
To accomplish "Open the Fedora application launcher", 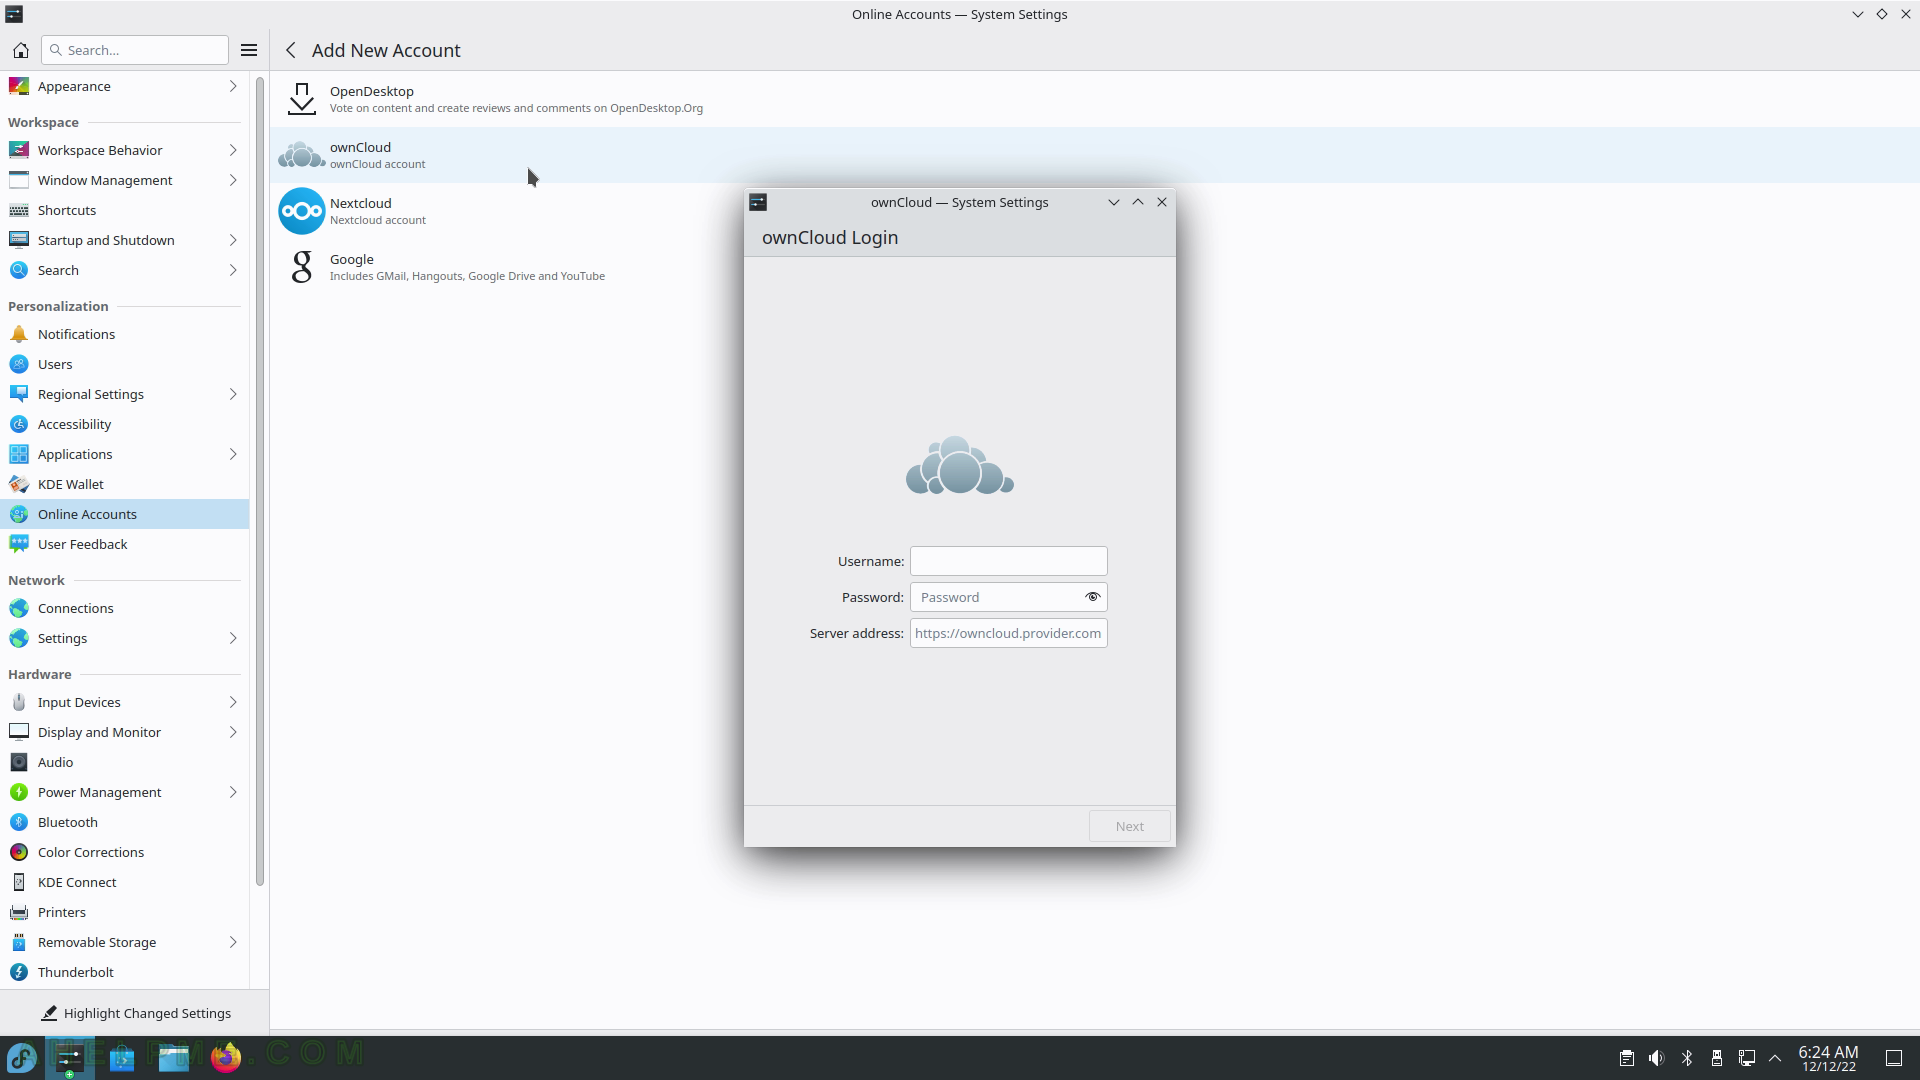I will (22, 1057).
